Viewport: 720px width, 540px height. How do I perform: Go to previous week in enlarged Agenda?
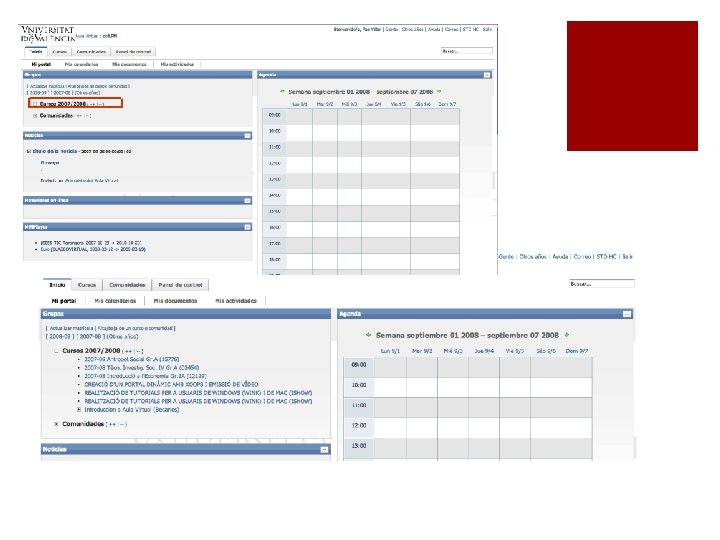pyautogui.click(x=368, y=335)
